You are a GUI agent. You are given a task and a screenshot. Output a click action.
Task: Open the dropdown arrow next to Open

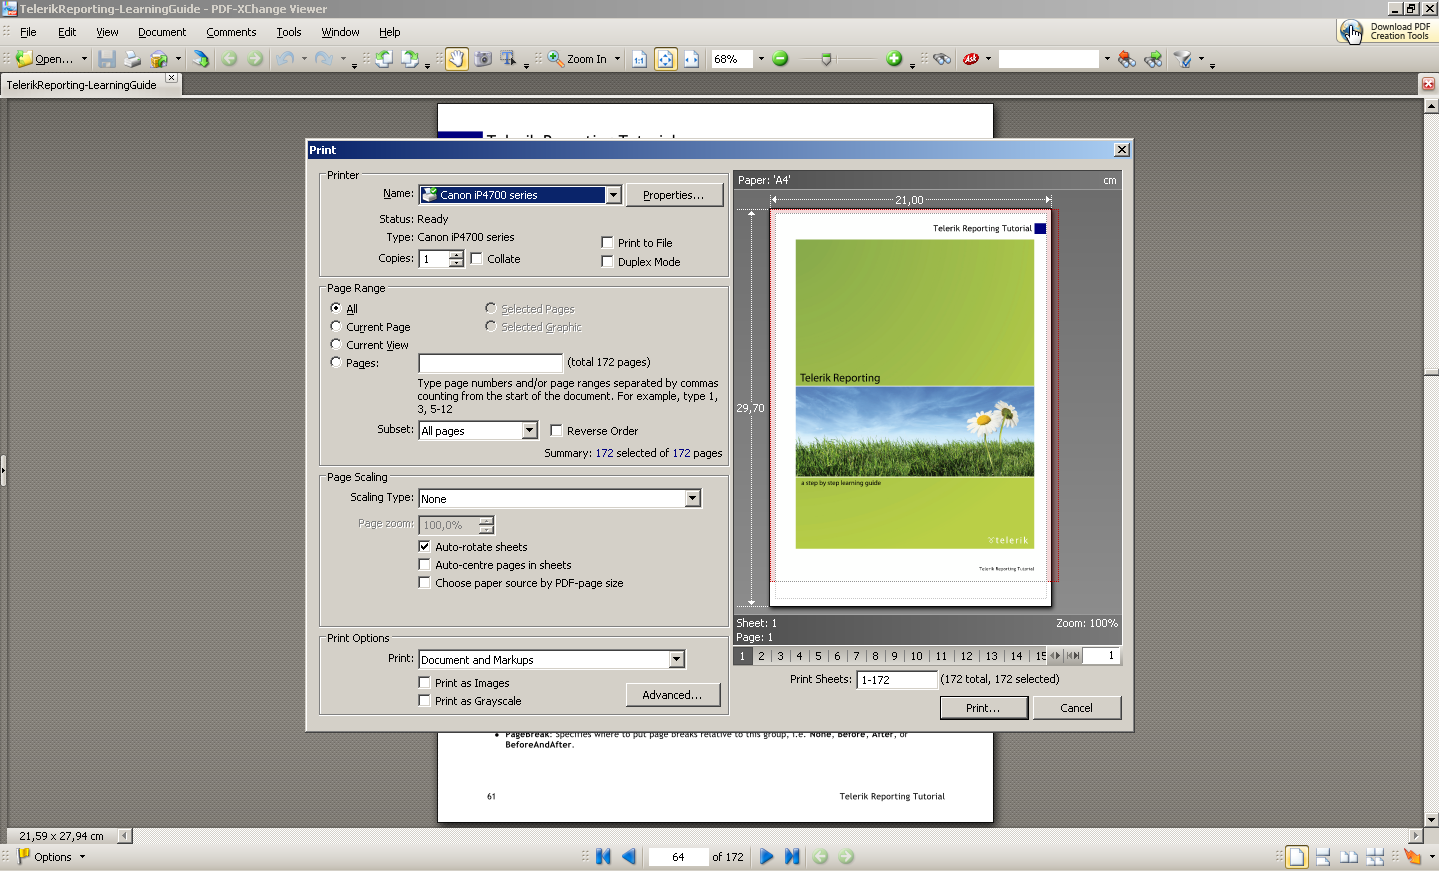click(84, 59)
